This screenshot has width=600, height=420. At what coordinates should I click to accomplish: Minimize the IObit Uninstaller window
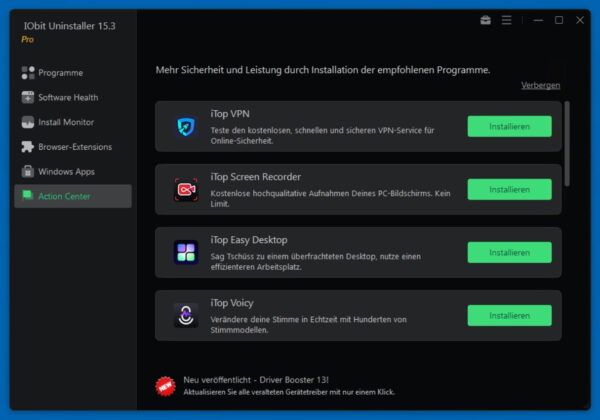pyautogui.click(x=538, y=20)
